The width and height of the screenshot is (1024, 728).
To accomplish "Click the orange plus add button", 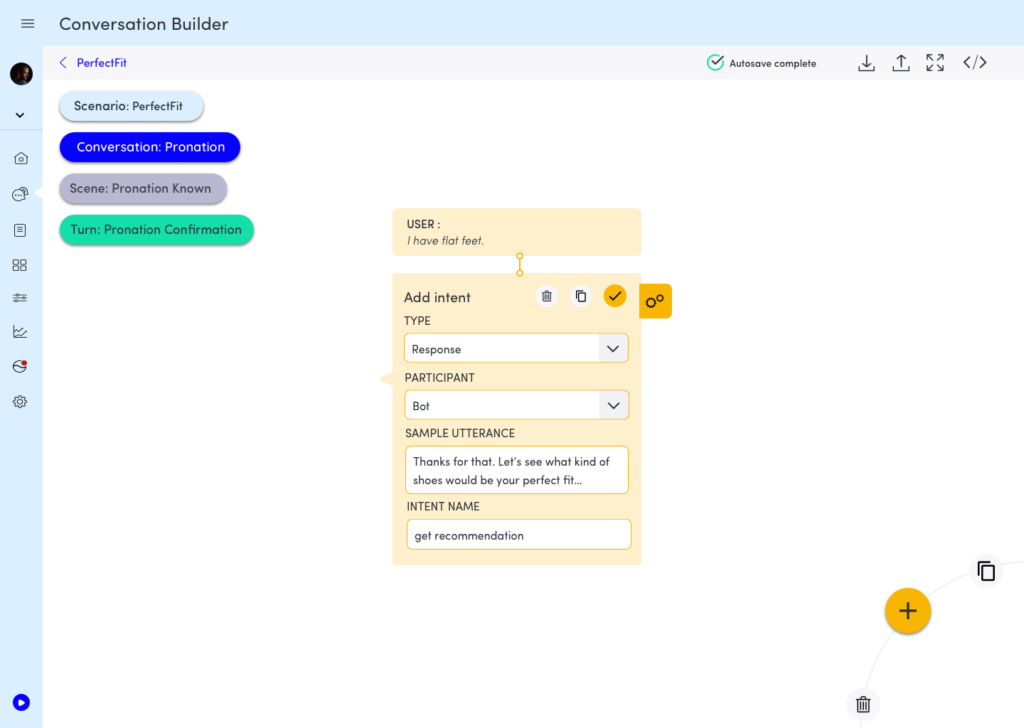I will pos(908,611).
